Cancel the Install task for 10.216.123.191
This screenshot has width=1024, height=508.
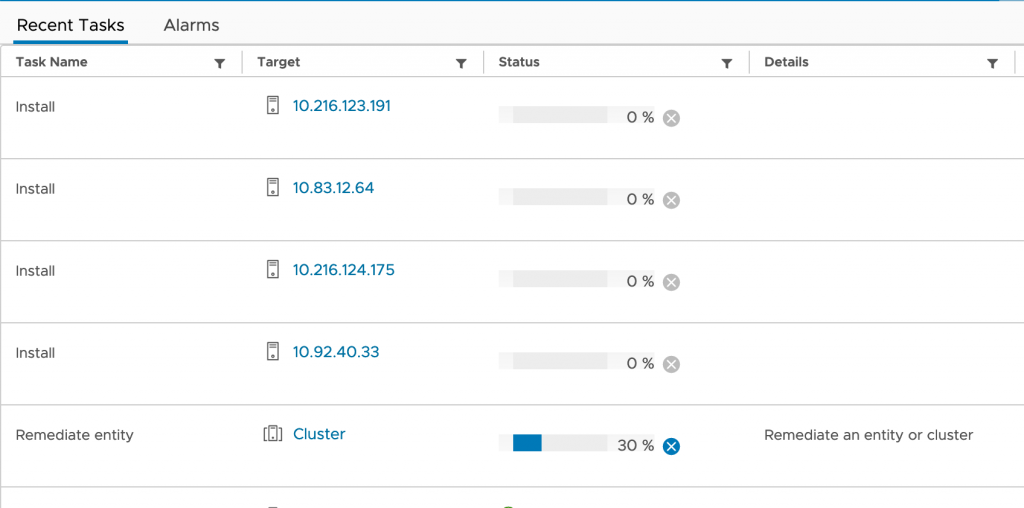pos(672,118)
